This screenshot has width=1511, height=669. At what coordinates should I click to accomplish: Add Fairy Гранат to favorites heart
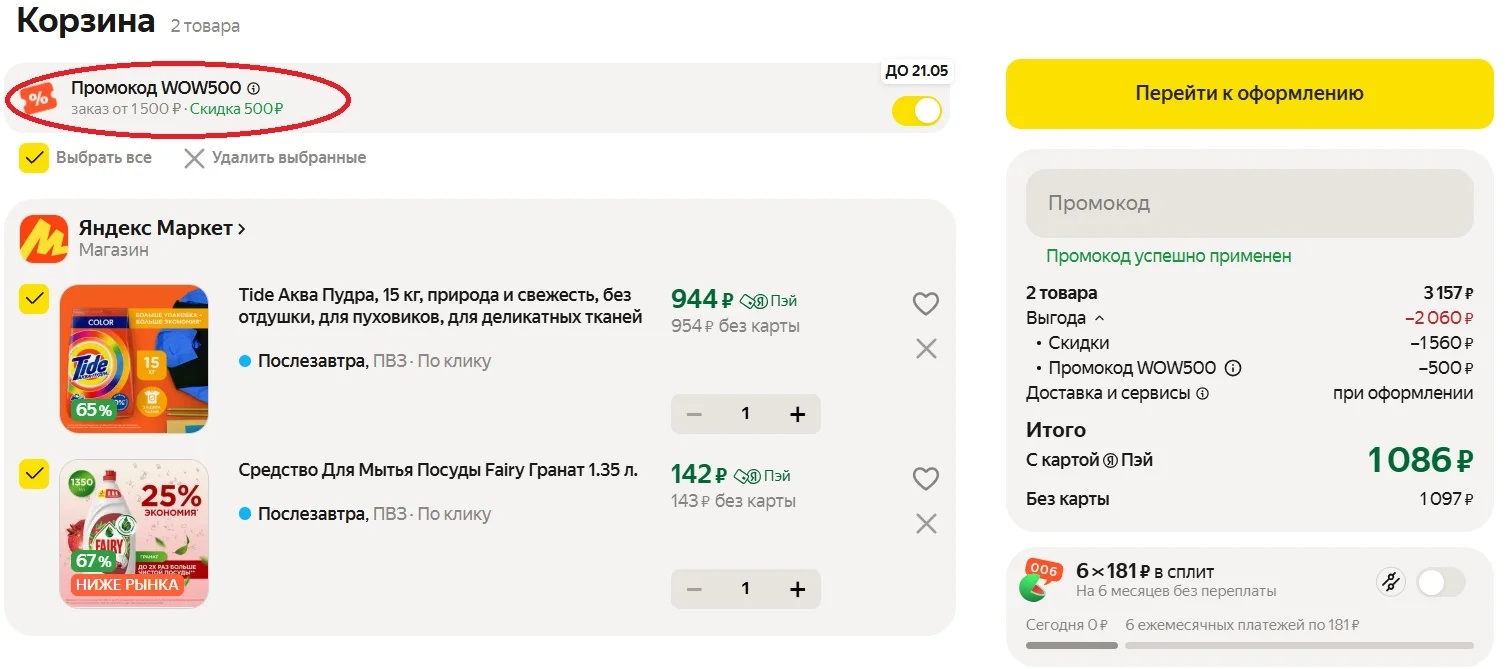coord(926,479)
